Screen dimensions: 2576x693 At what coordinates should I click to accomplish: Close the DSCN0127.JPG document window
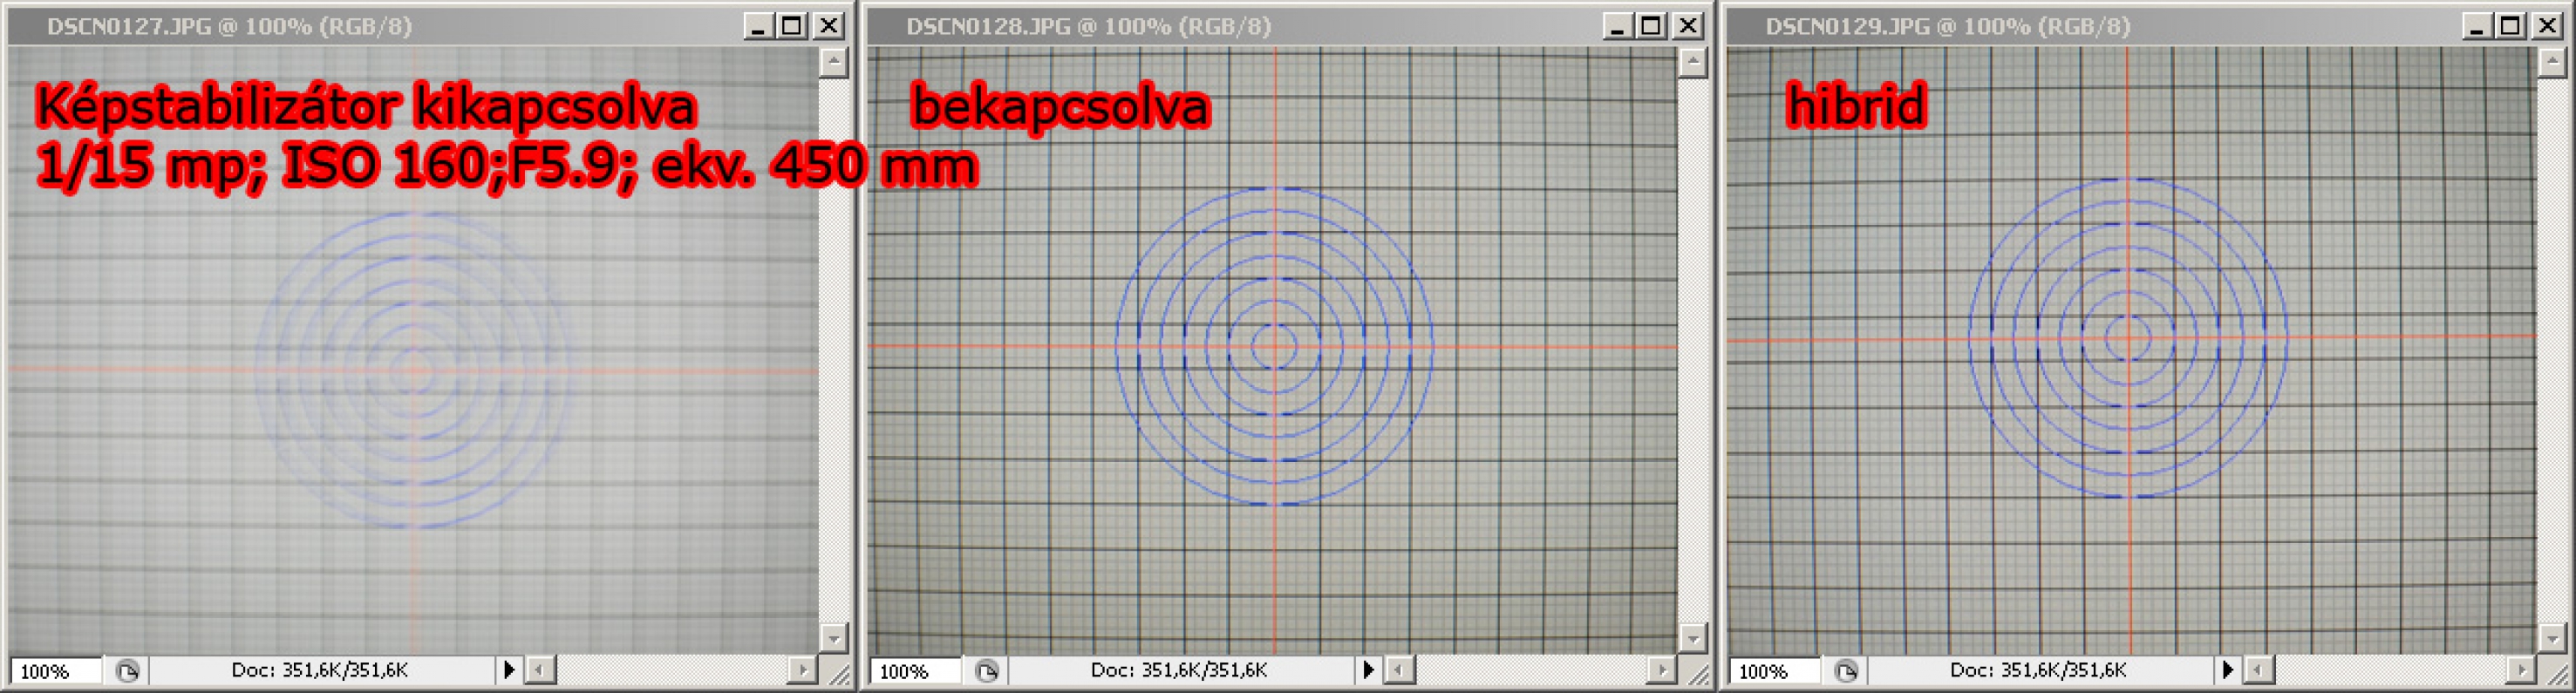pyautogui.click(x=829, y=26)
